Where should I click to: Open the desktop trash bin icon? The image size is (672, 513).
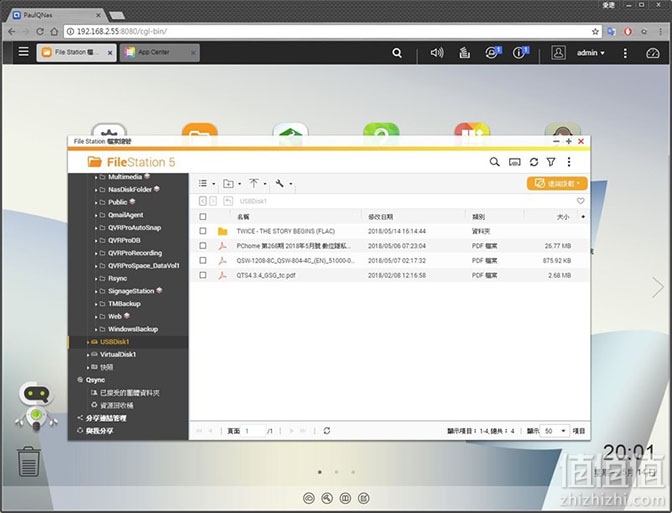click(x=29, y=461)
